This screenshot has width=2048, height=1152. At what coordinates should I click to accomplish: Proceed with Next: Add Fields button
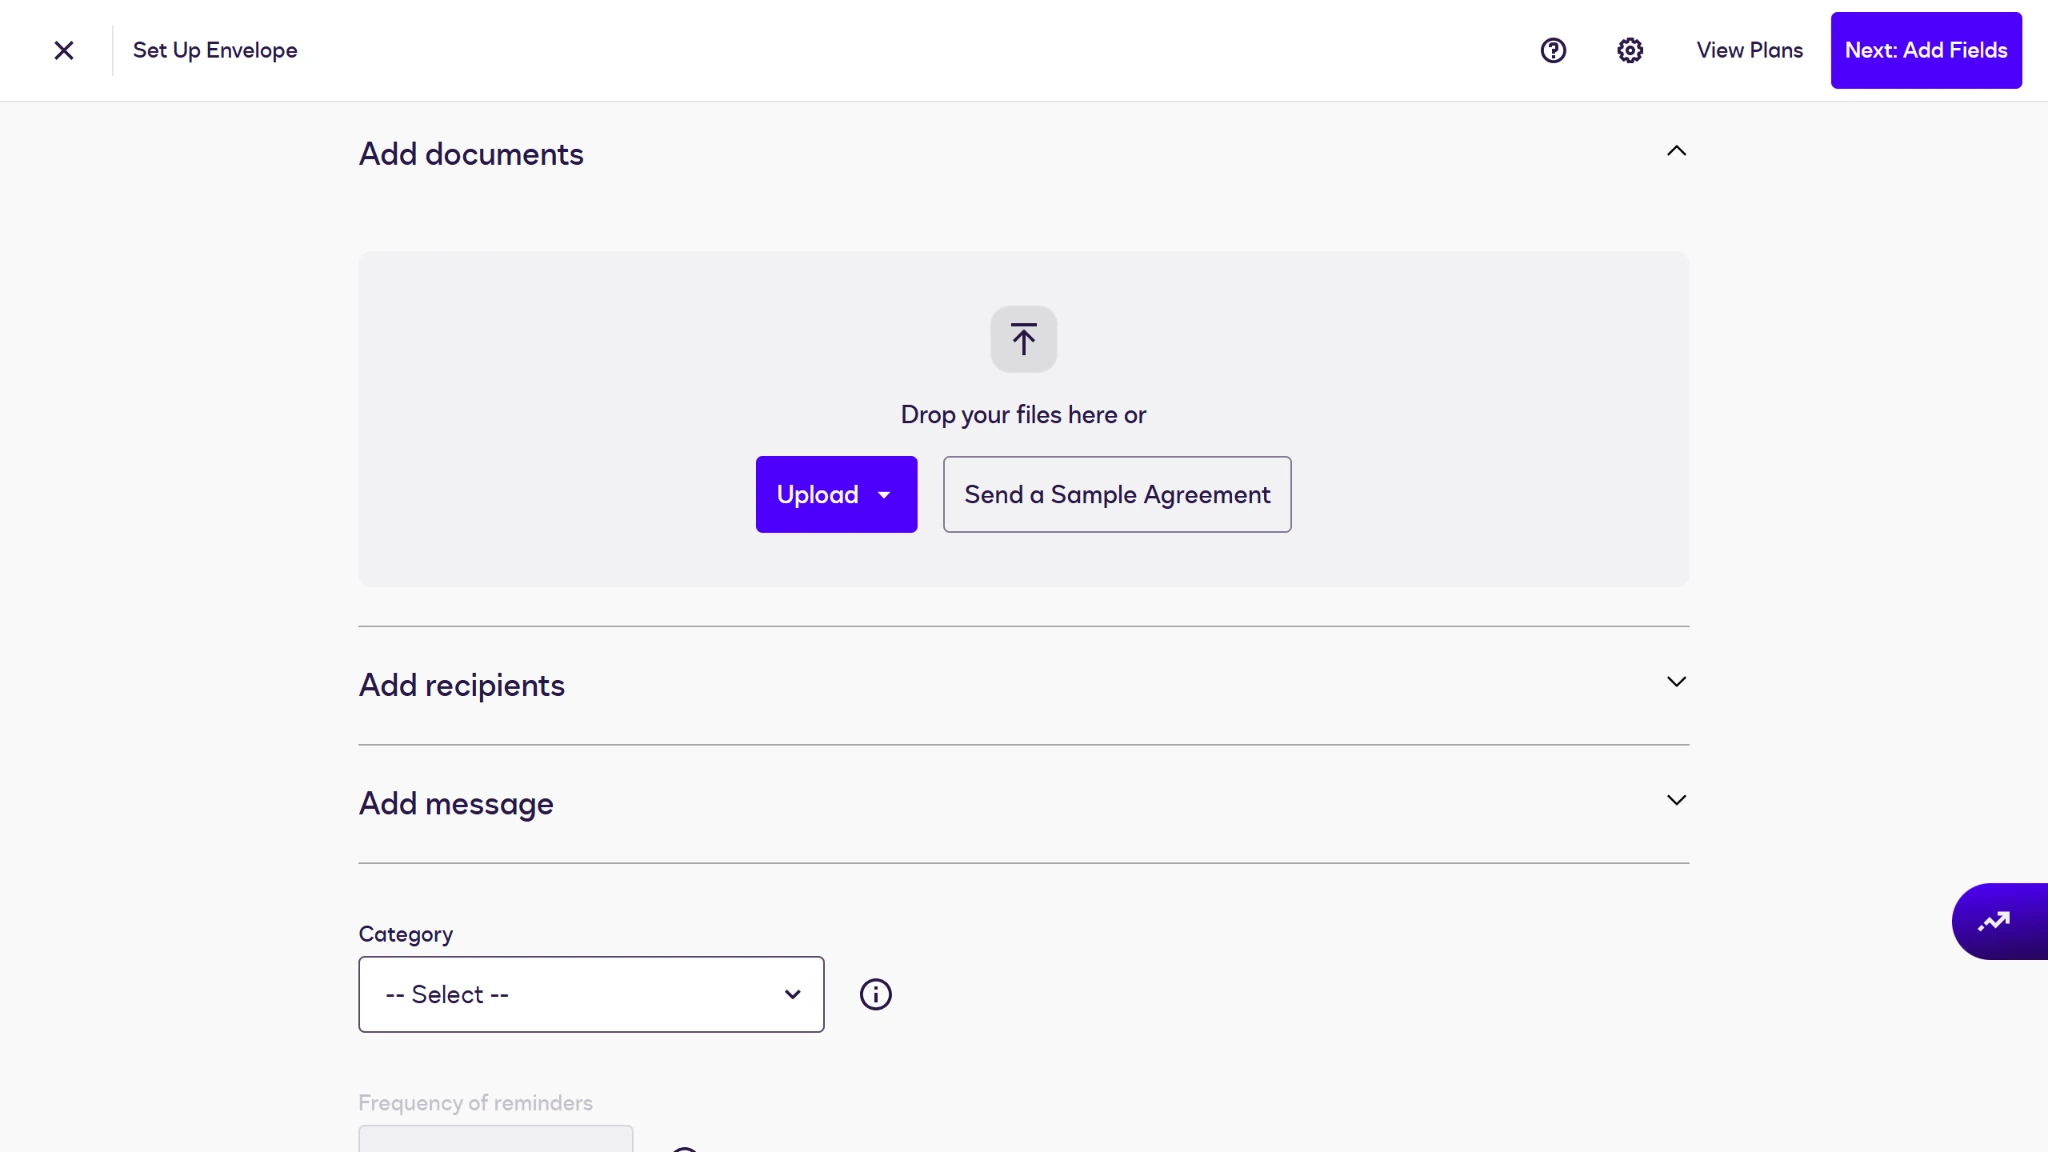(x=1926, y=50)
